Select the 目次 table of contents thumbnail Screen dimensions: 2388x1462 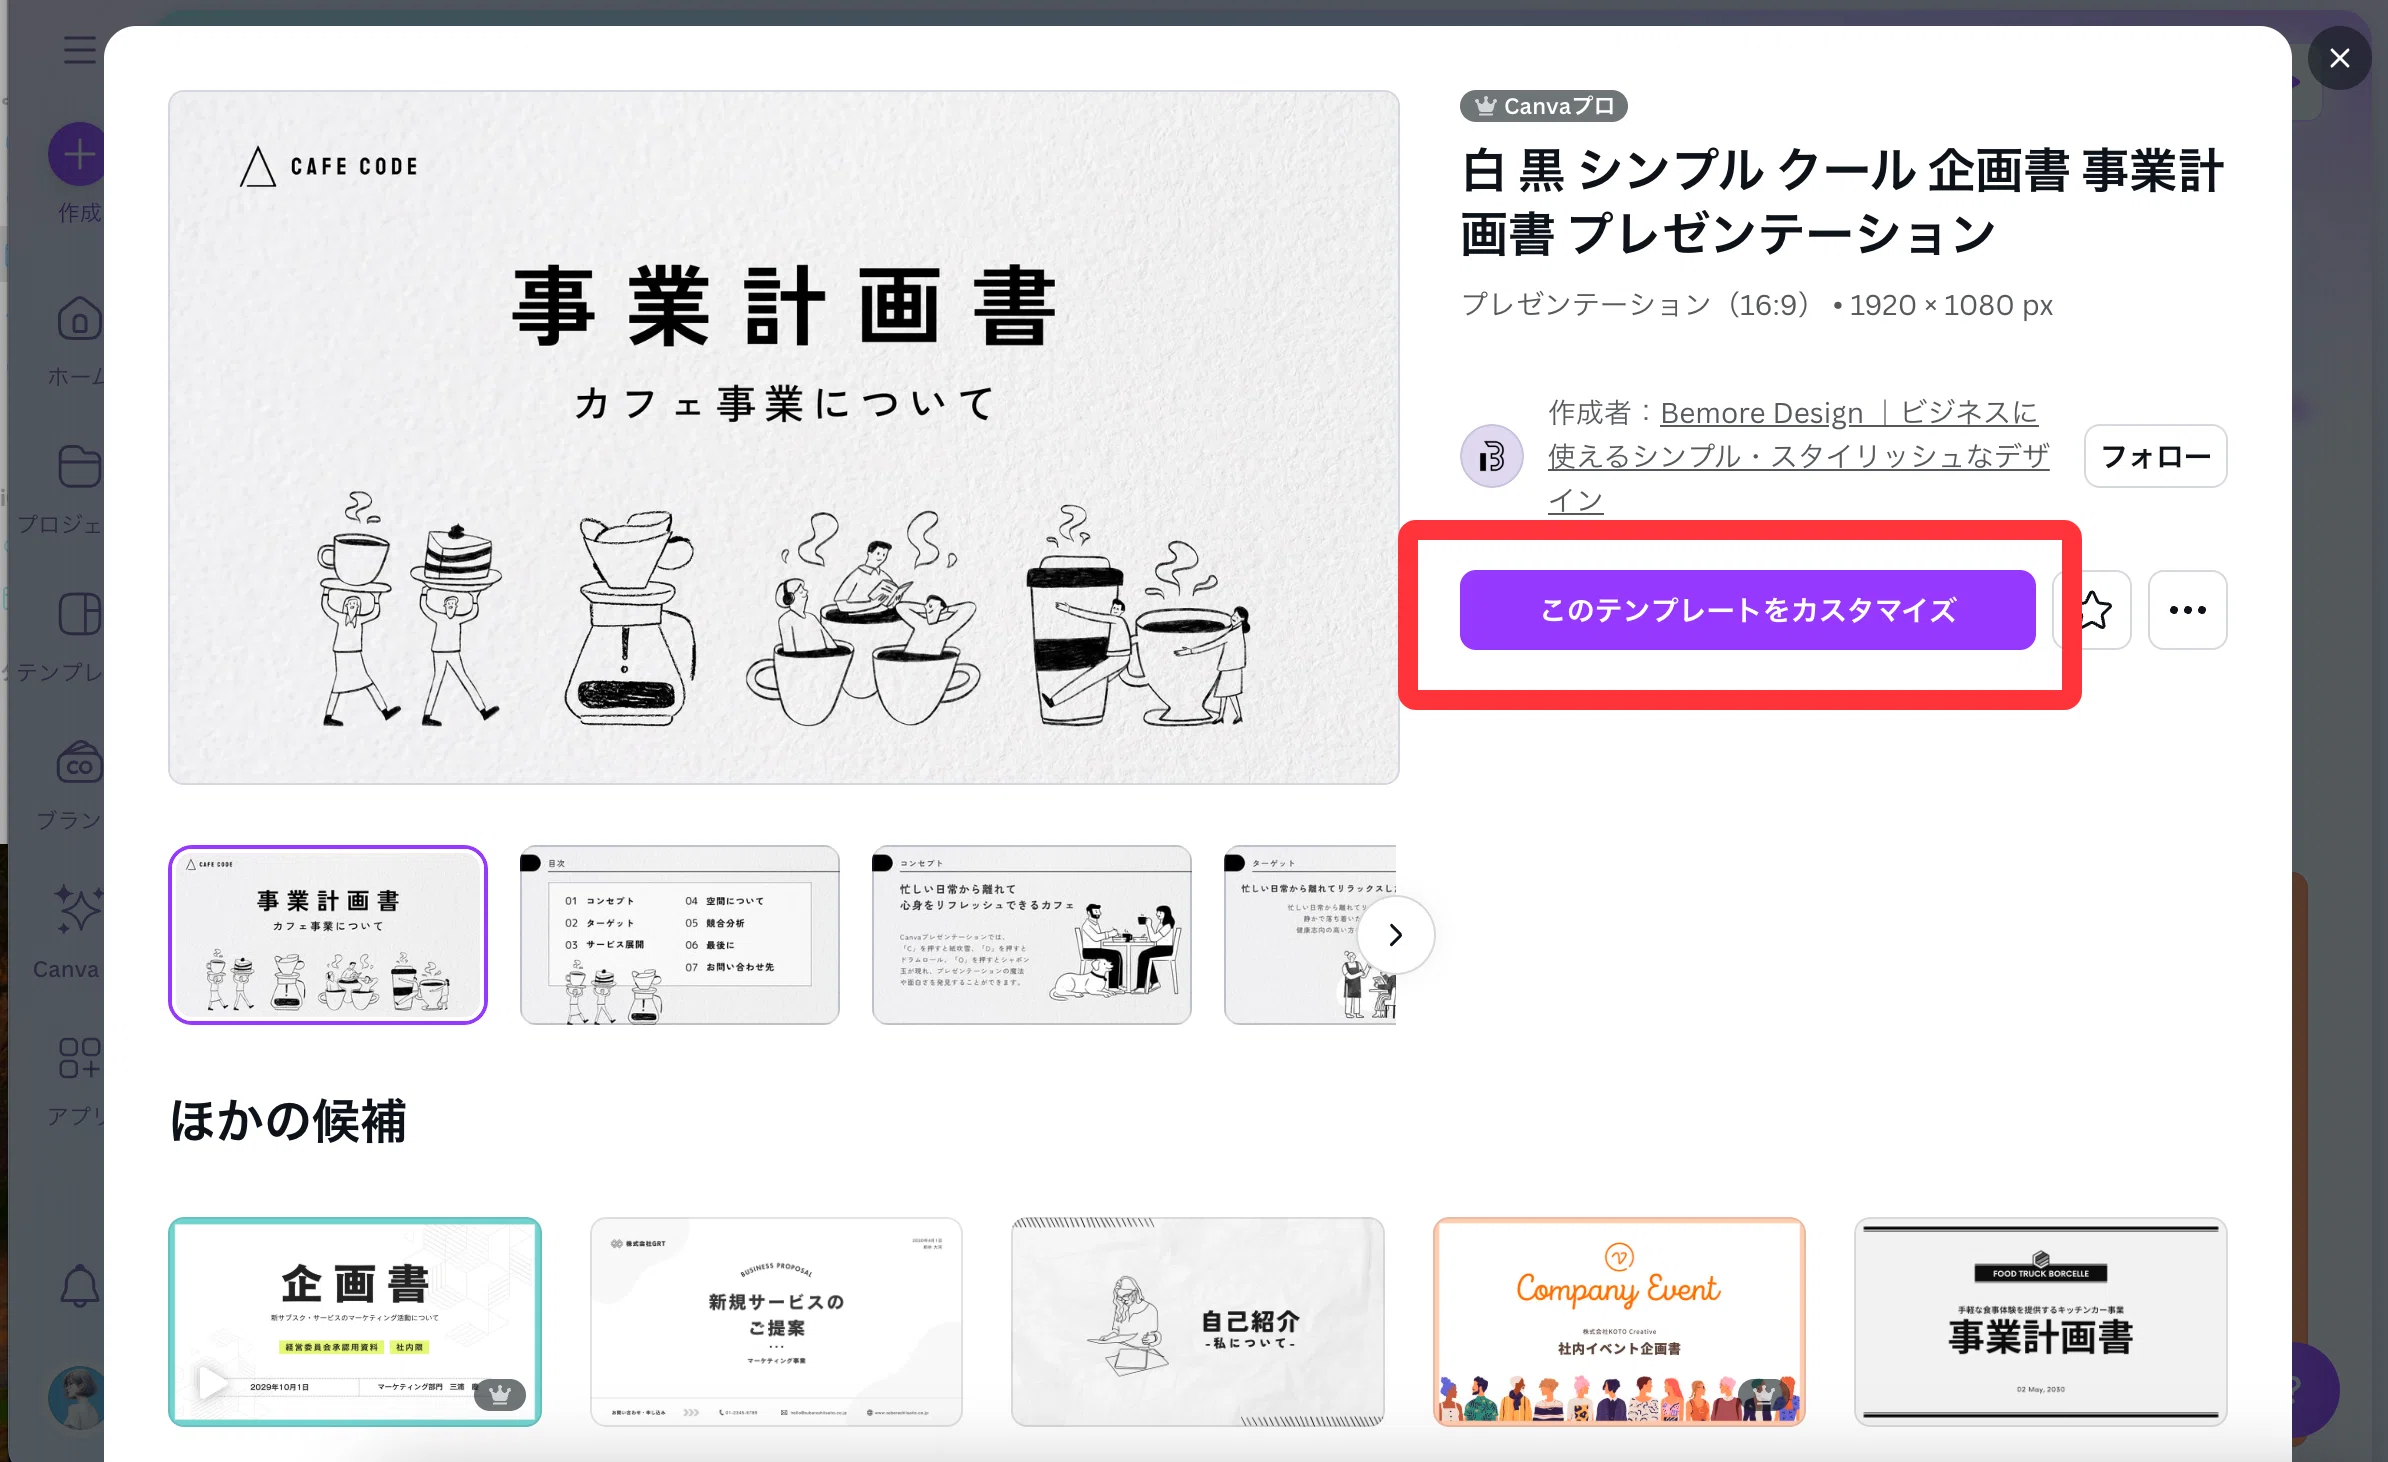pos(680,935)
